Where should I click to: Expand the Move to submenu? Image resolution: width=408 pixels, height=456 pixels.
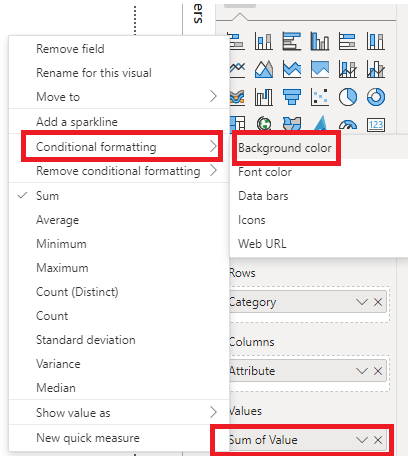[119, 97]
